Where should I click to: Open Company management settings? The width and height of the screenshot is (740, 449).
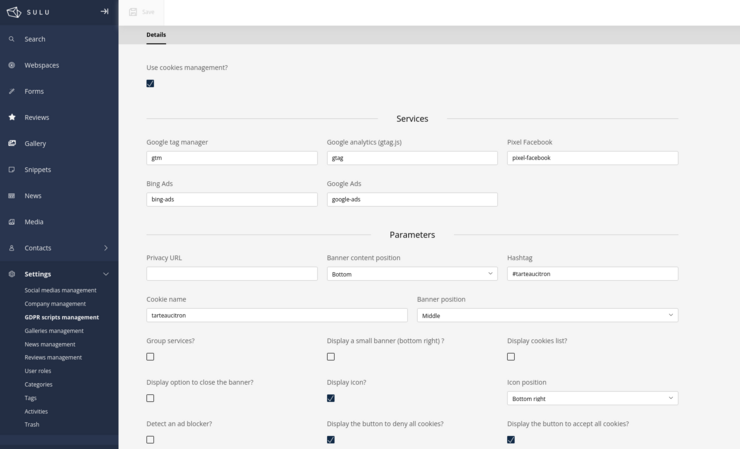[x=55, y=304]
